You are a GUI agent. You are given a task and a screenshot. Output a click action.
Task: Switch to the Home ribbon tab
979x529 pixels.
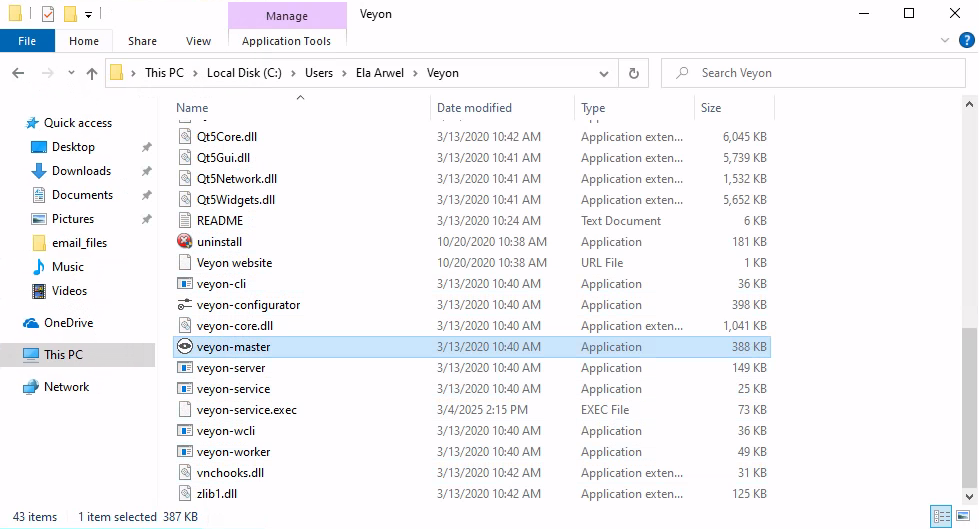84,41
